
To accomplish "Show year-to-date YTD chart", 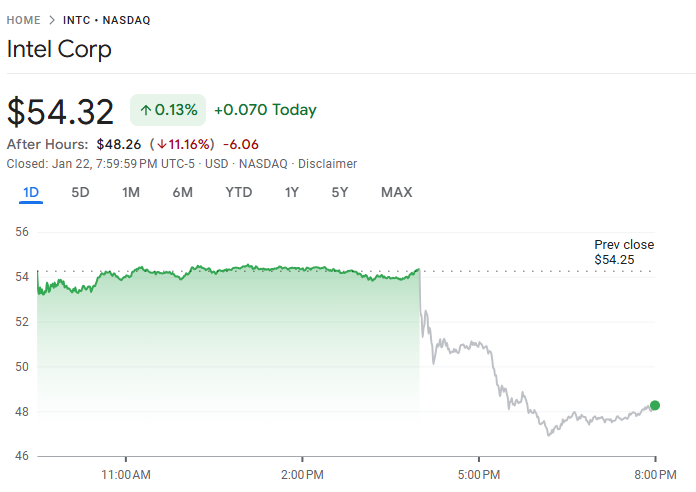I will pyautogui.click(x=238, y=192).
